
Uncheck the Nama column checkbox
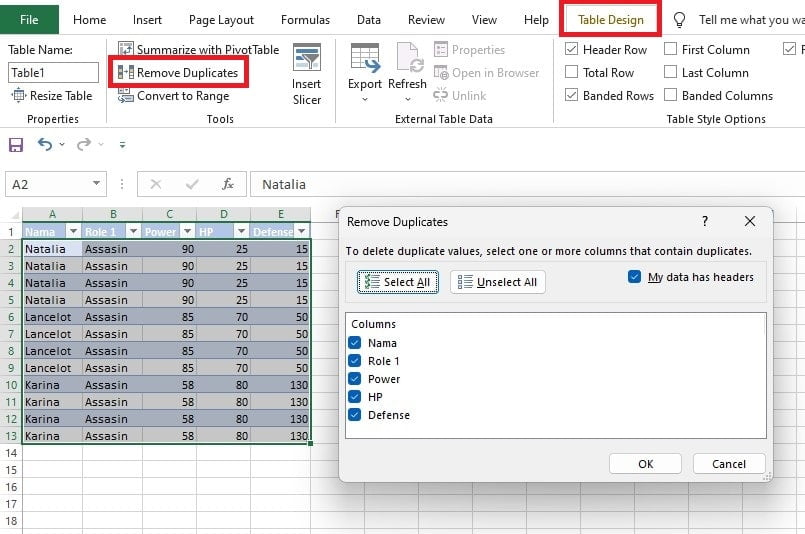[x=355, y=342]
